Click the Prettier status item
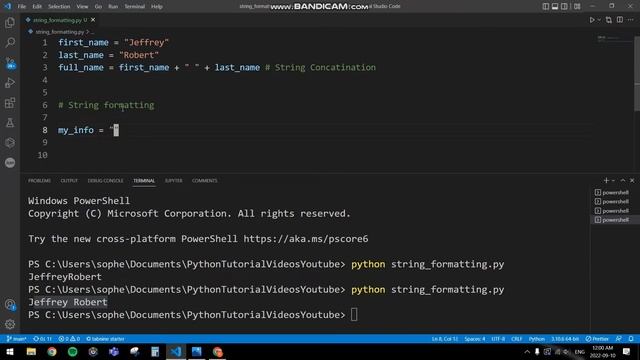The width and height of the screenshot is (640, 360). (x=597, y=339)
